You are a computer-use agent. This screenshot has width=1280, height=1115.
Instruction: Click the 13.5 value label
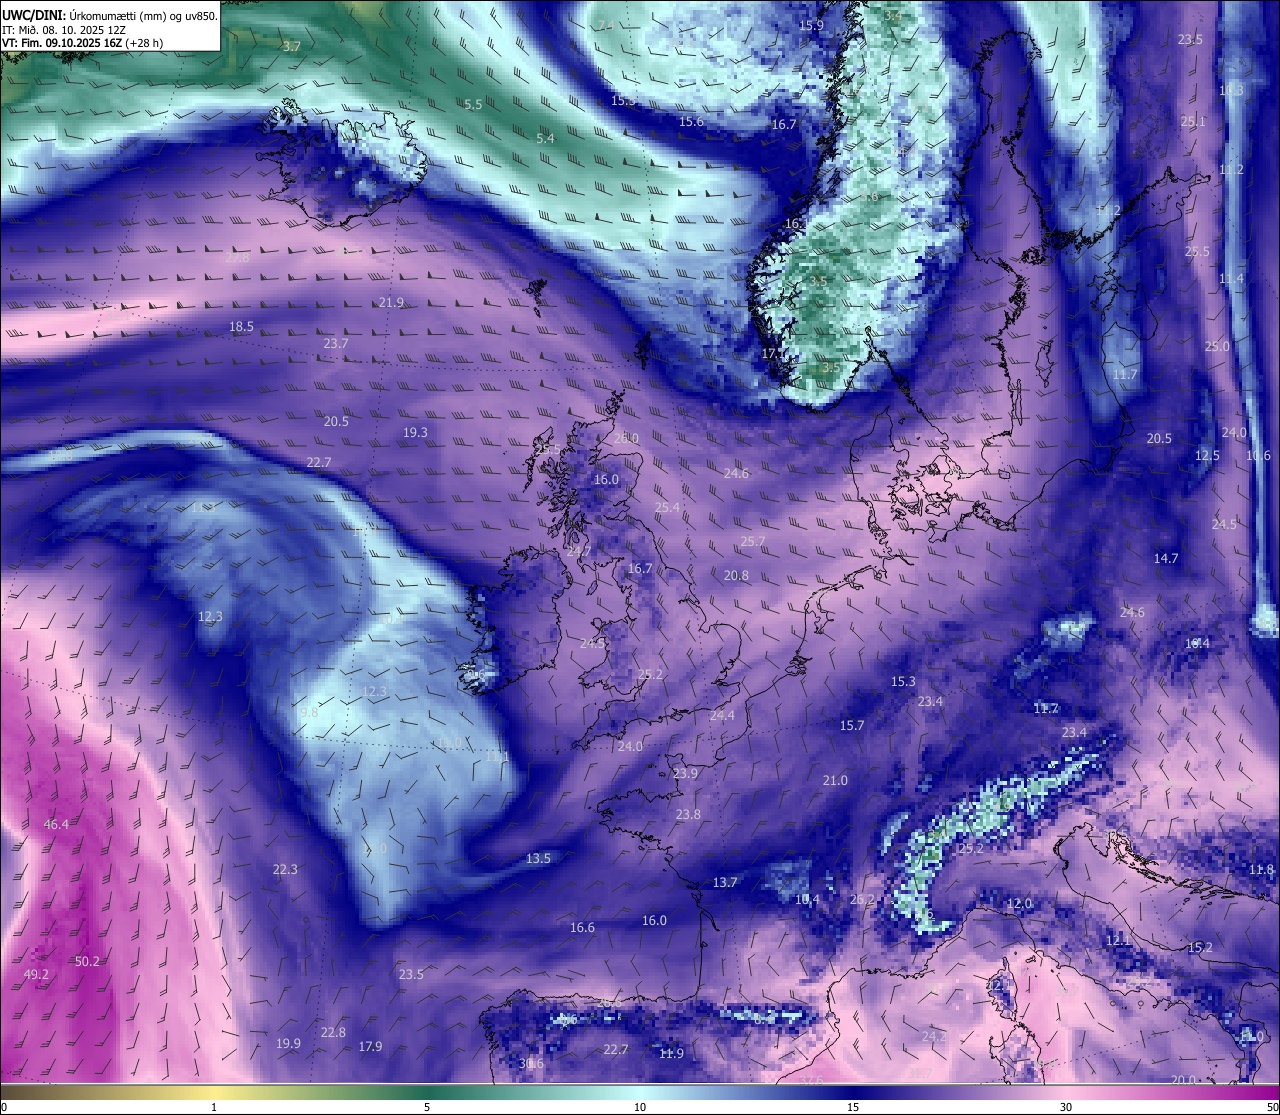pos(538,859)
